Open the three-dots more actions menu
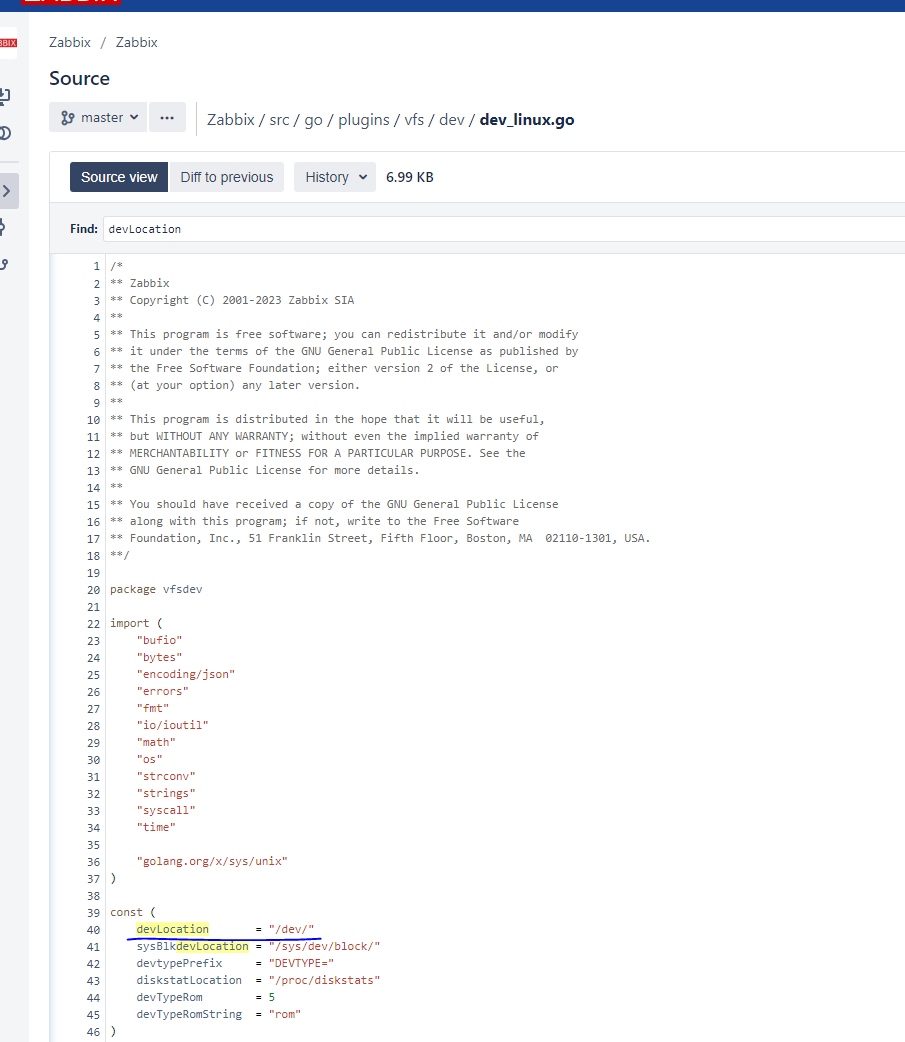 point(167,118)
